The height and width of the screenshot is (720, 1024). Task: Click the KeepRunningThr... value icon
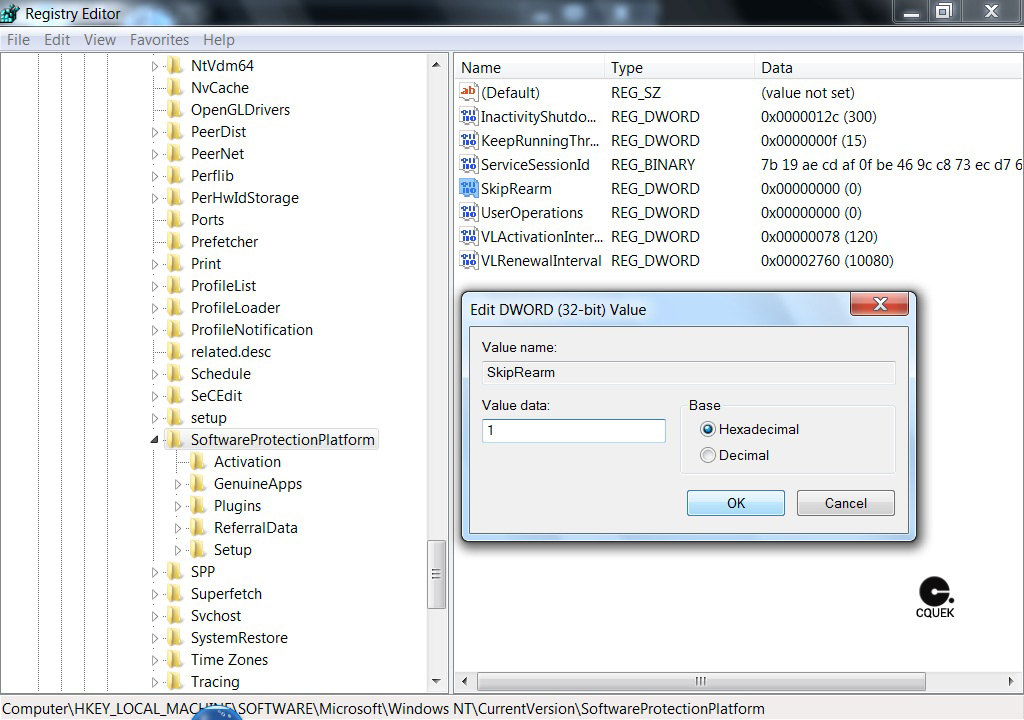(468, 140)
